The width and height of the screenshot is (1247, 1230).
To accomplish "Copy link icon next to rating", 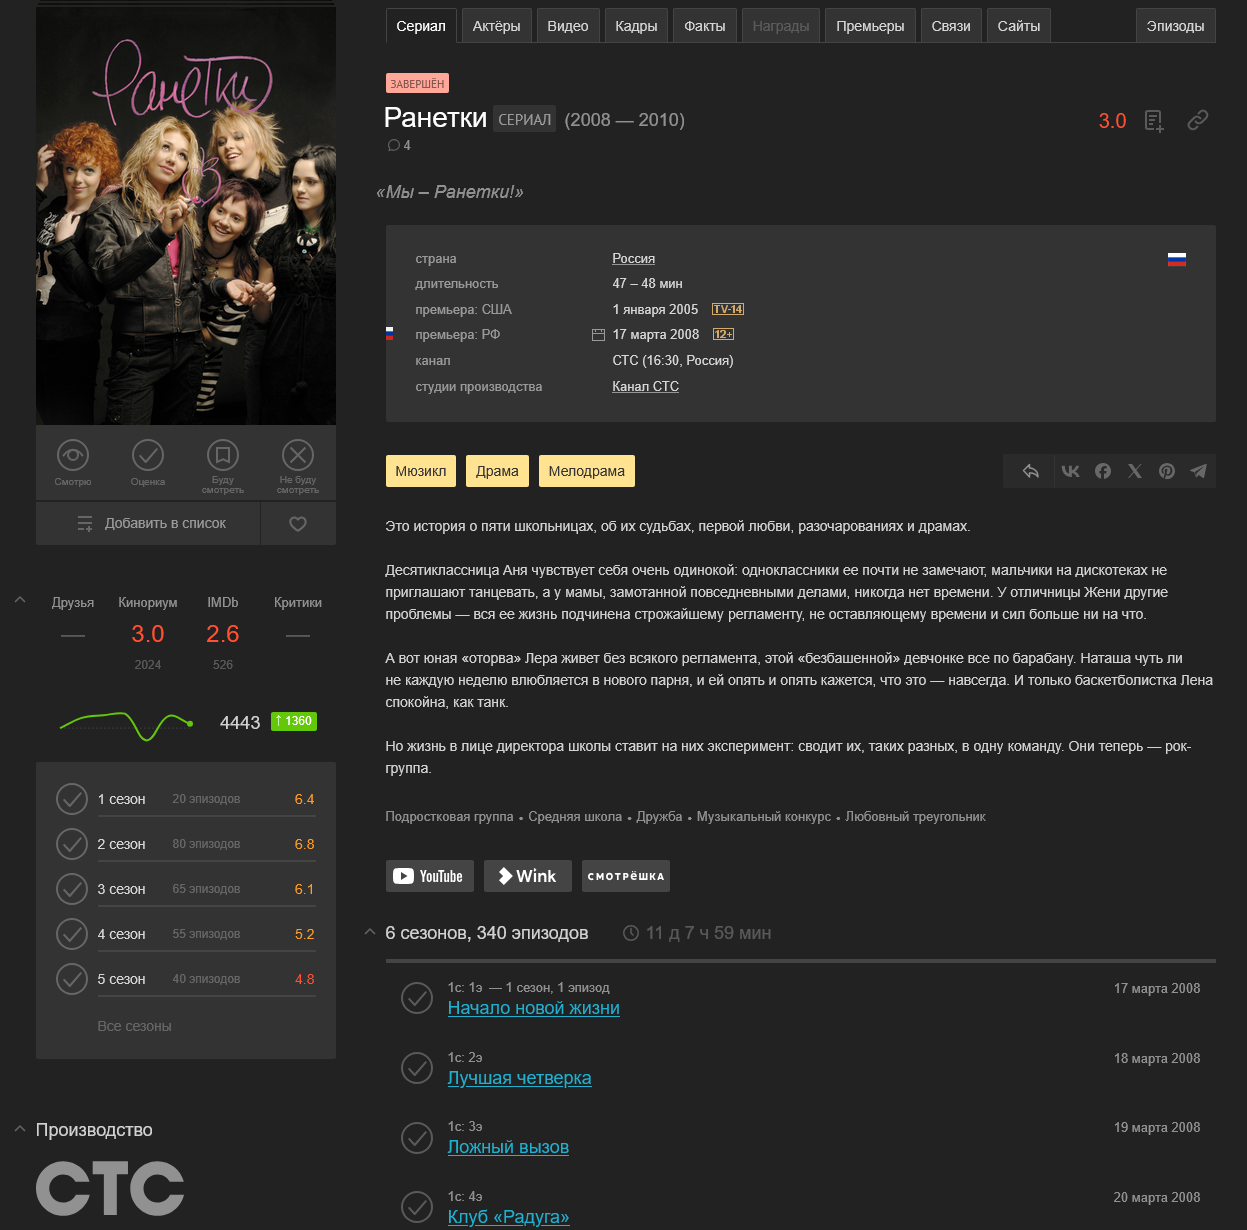I will [x=1198, y=120].
